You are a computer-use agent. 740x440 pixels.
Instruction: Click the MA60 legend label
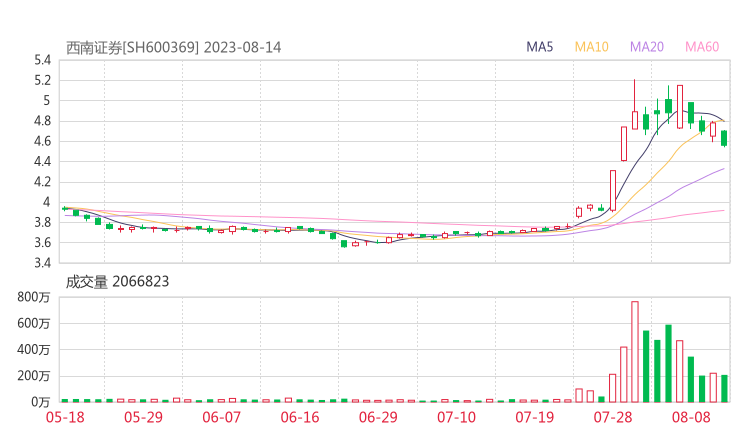click(702, 47)
